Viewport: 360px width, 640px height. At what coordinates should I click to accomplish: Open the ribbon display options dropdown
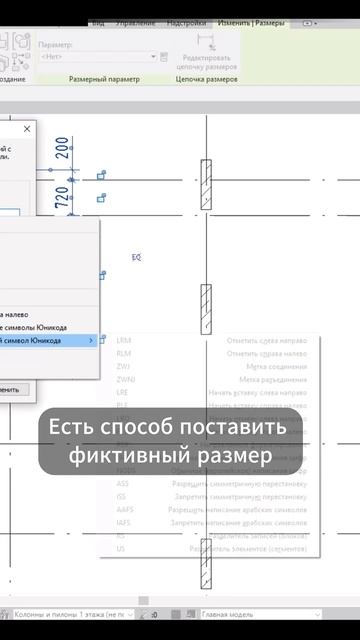310,24
